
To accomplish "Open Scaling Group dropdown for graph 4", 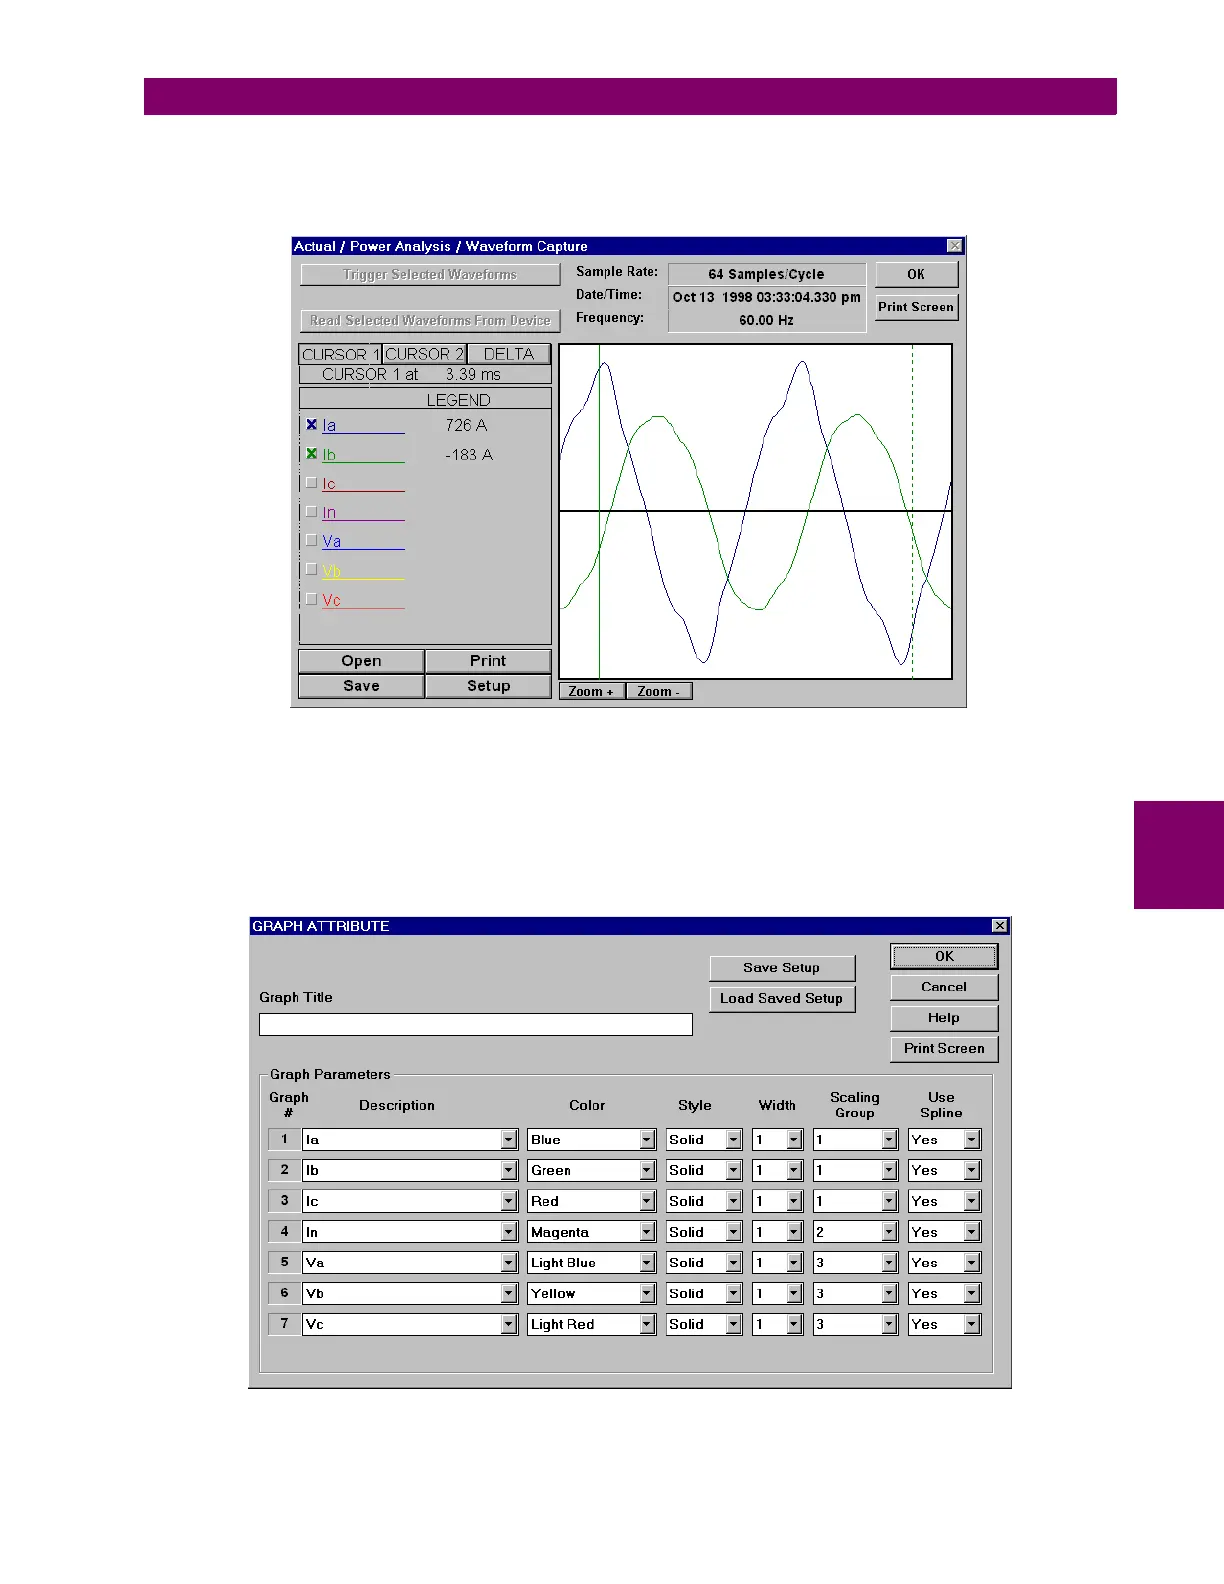I will [889, 1232].
